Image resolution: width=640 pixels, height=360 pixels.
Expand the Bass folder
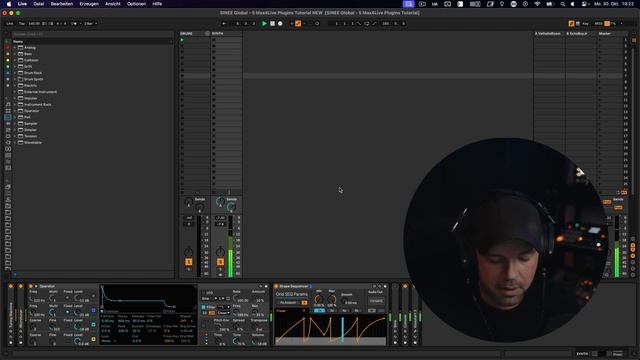15,54
